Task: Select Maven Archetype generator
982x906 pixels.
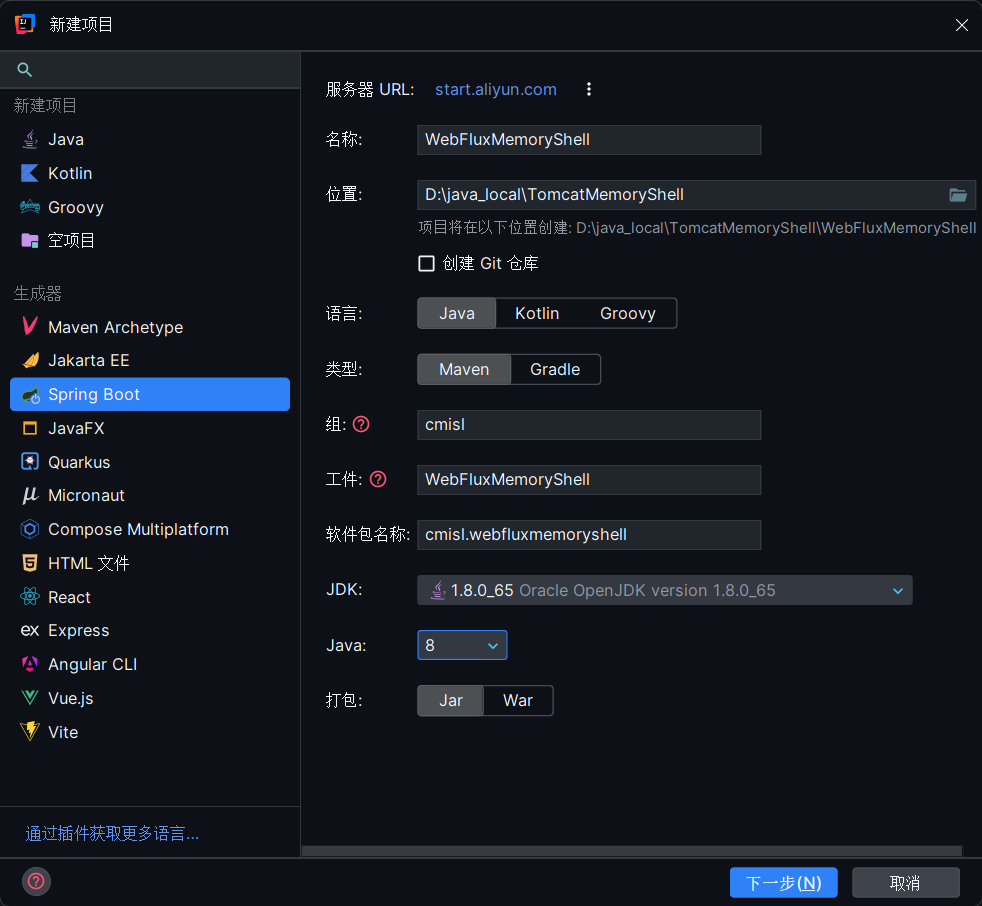Action: tap(150, 327)
